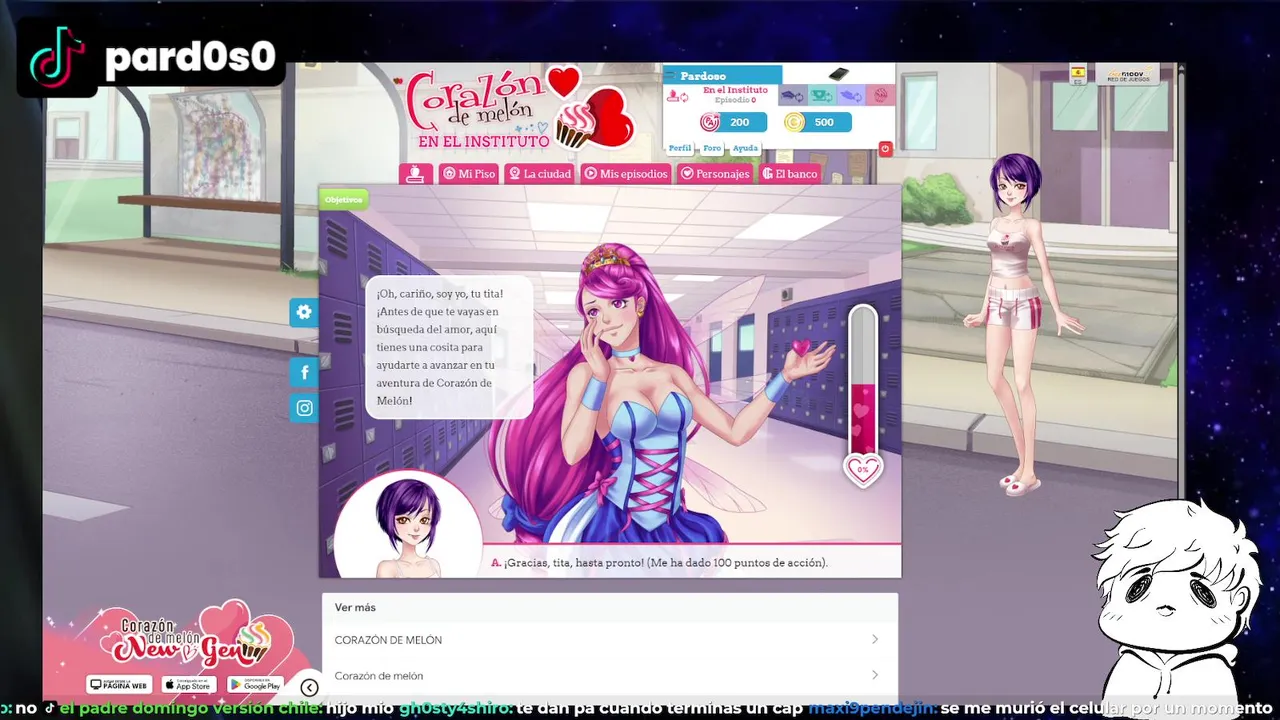
Task: Click the action points PA icon
Action: (710, 122)
